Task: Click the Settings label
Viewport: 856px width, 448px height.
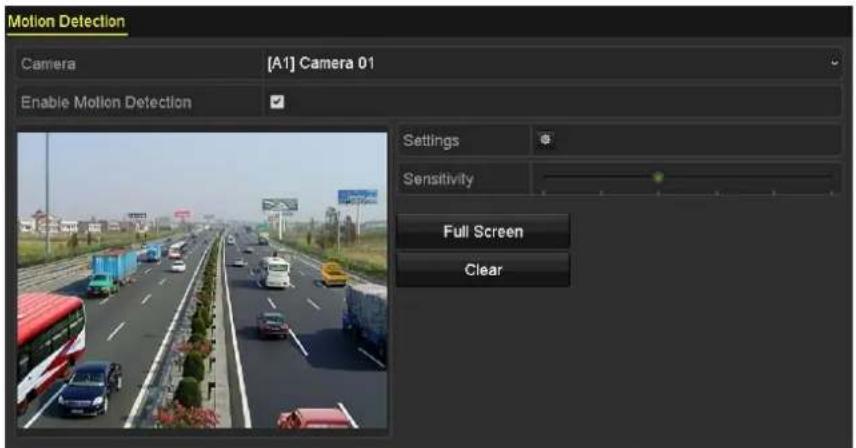Action: [x=431, y=141]
